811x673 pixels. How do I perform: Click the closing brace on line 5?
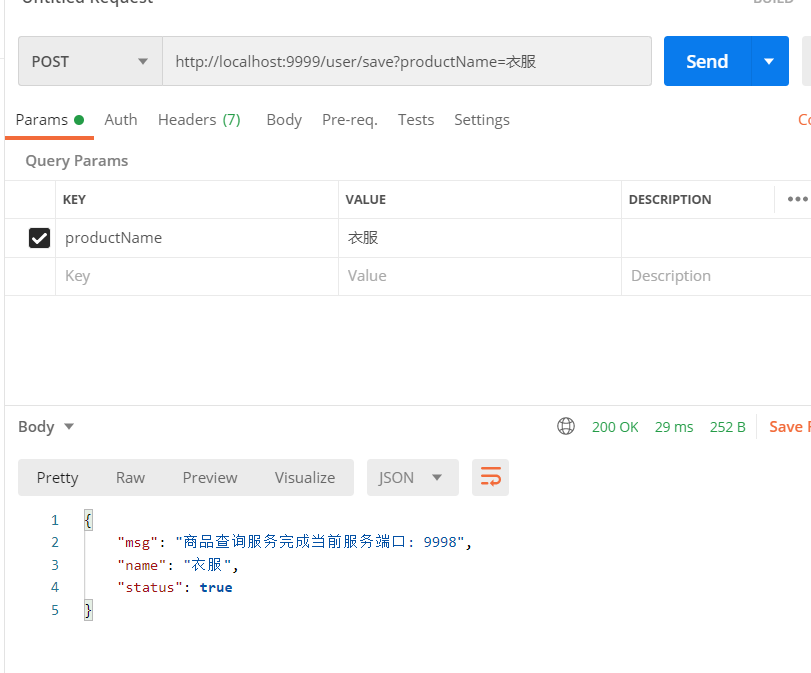tap(88, 610)
